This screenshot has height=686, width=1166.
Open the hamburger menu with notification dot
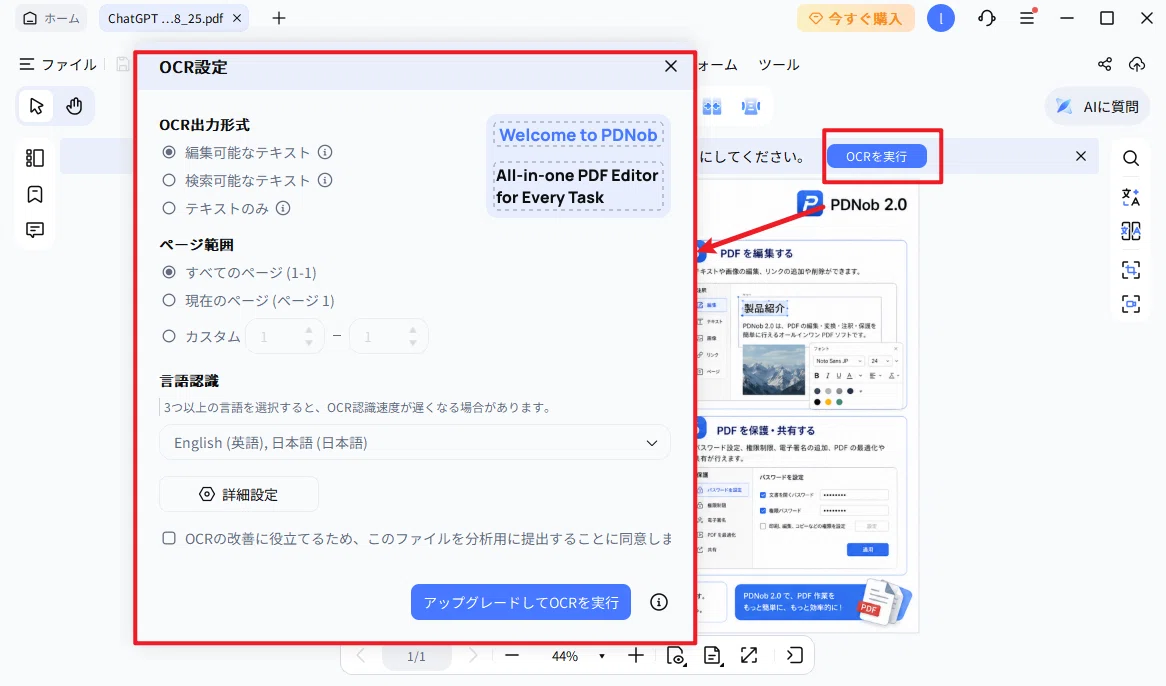pyautogui.click(x=1028, y=18)
